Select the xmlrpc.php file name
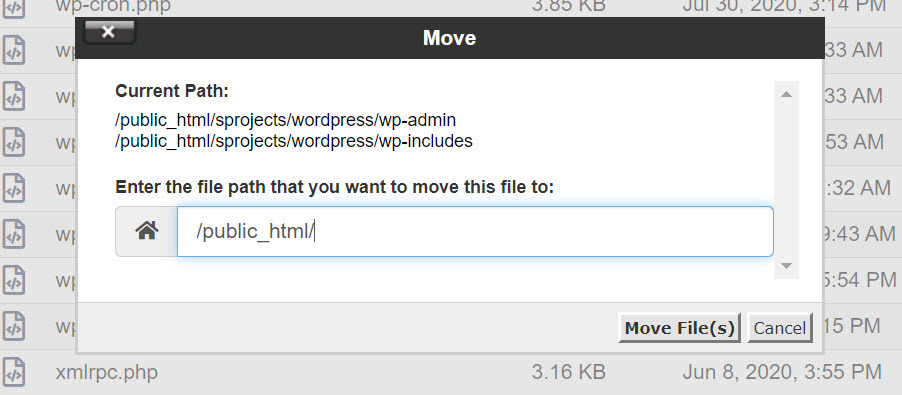 106,372
